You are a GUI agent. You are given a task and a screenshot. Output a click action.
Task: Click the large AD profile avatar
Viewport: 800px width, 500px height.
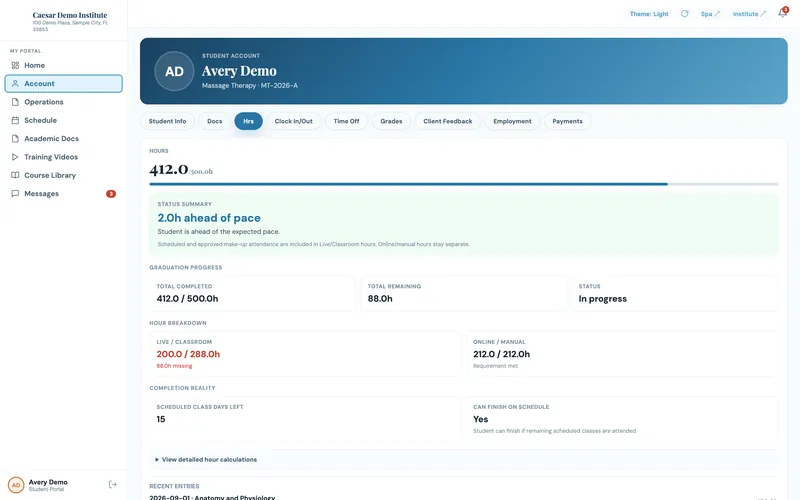pos(174,71)
